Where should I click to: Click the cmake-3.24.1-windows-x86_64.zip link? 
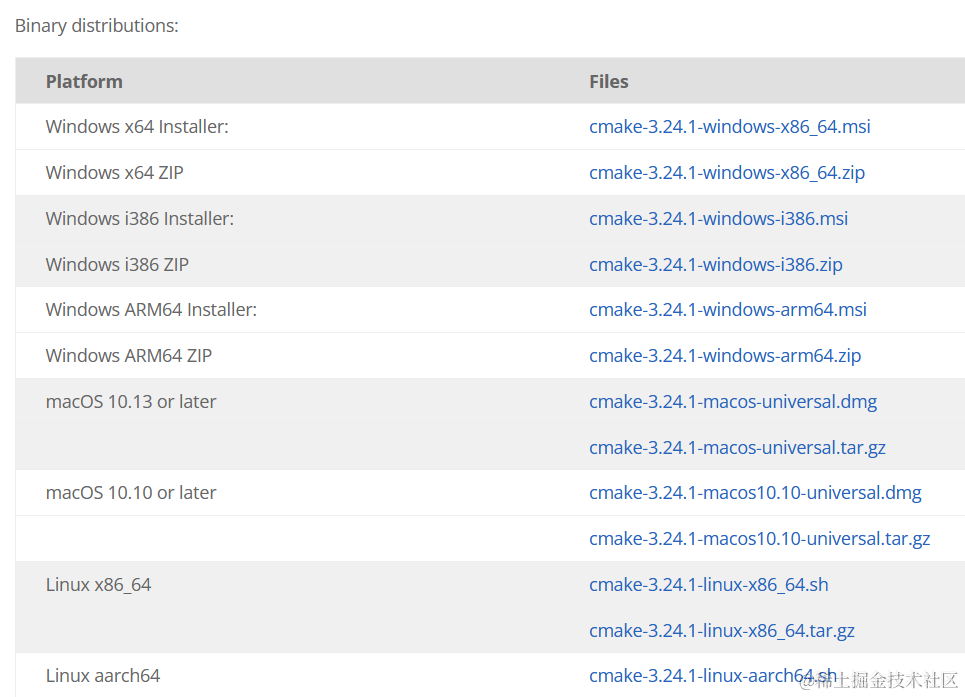tap(727, 173)
